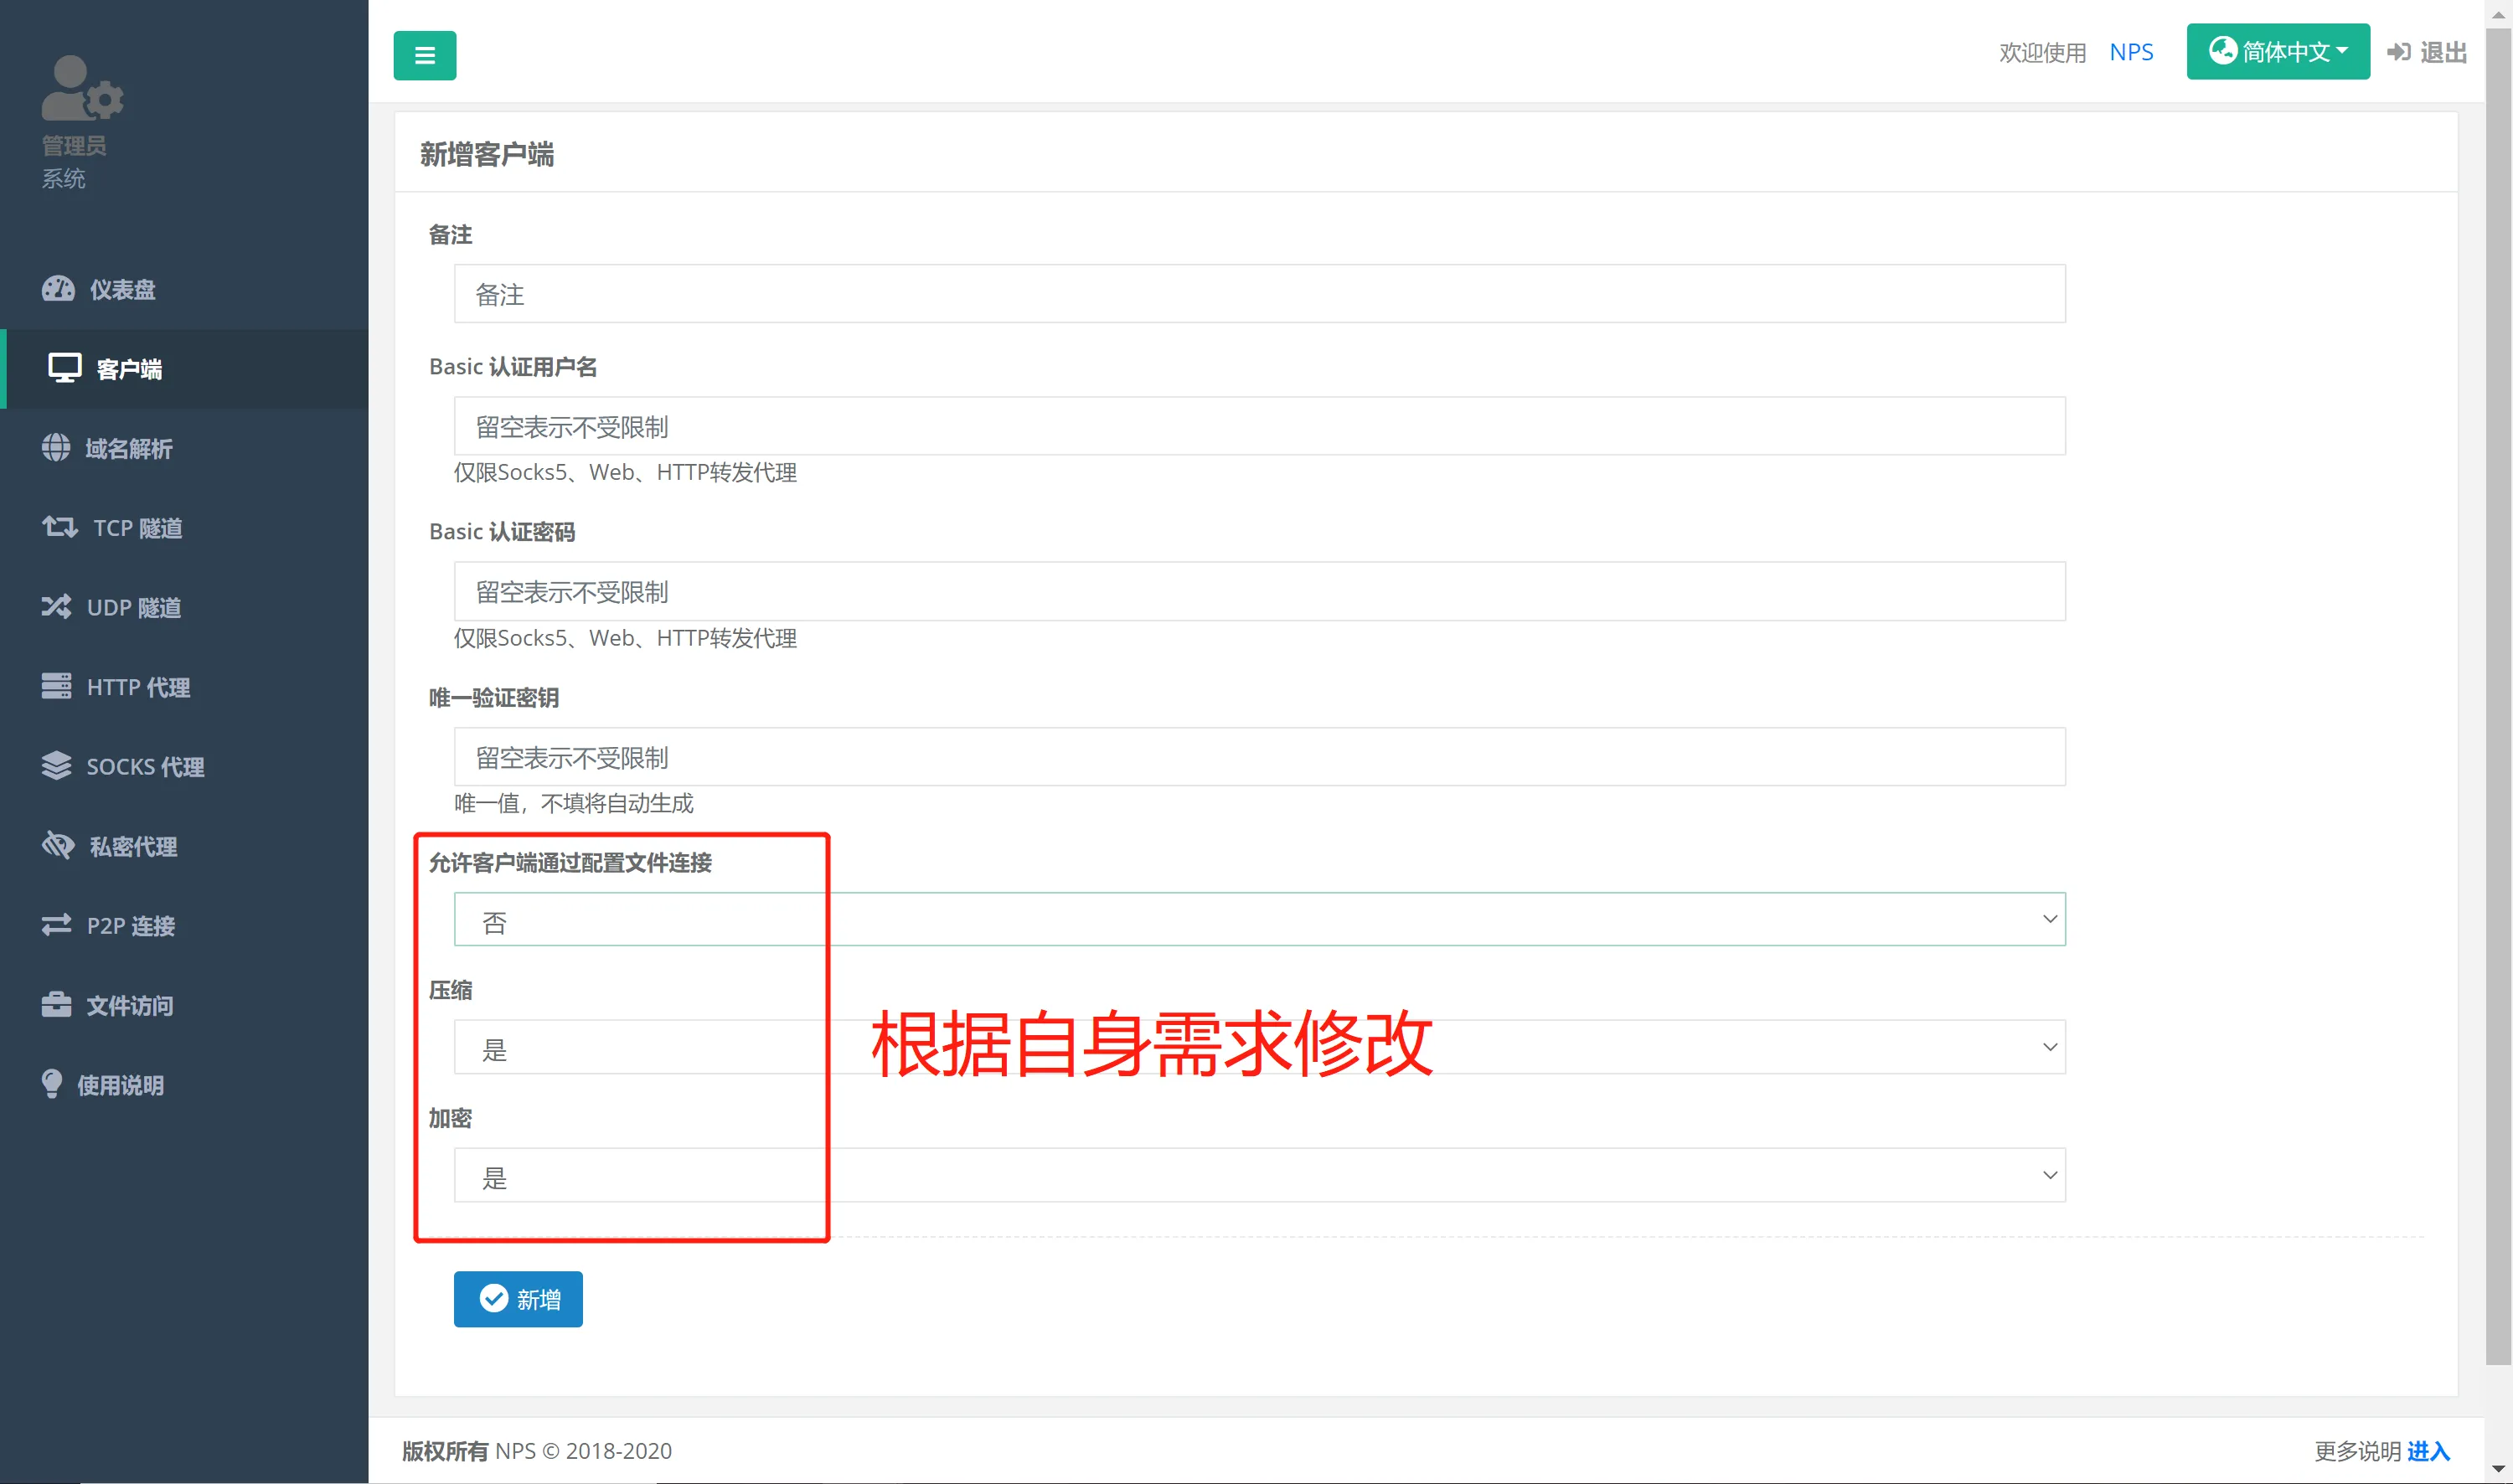Open 文件访问 in sidebar
The width and height of the screenshot is (2513, 1484).
[x=184, y=1005]
